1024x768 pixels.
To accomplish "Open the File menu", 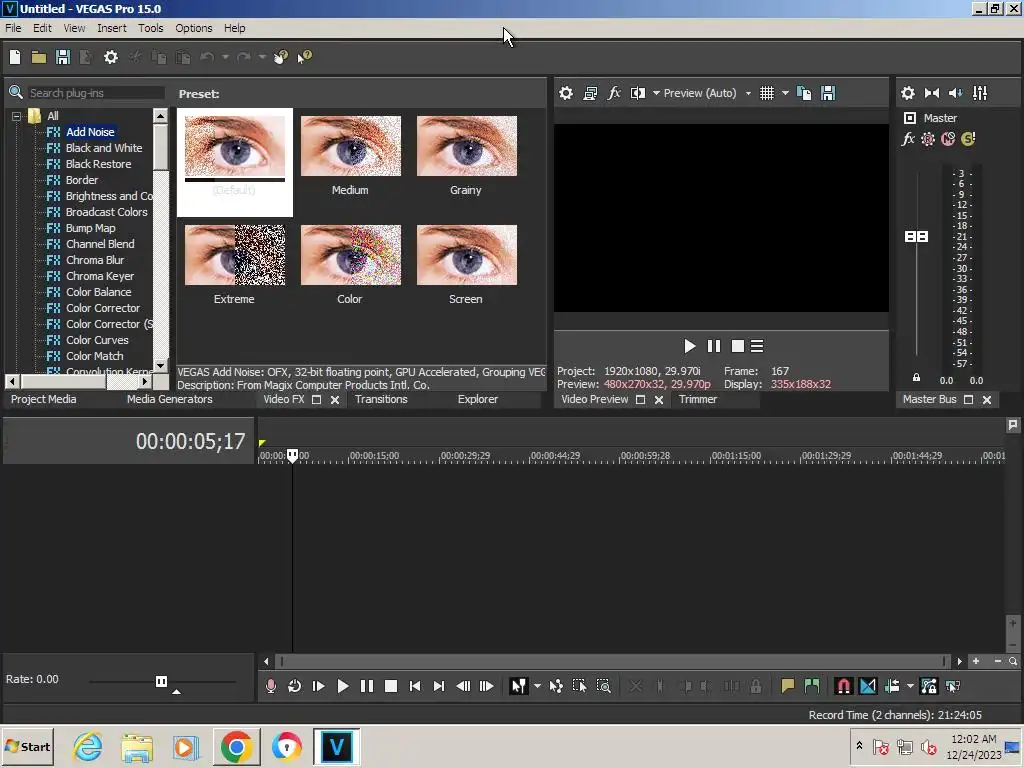I will click(13, 28).
